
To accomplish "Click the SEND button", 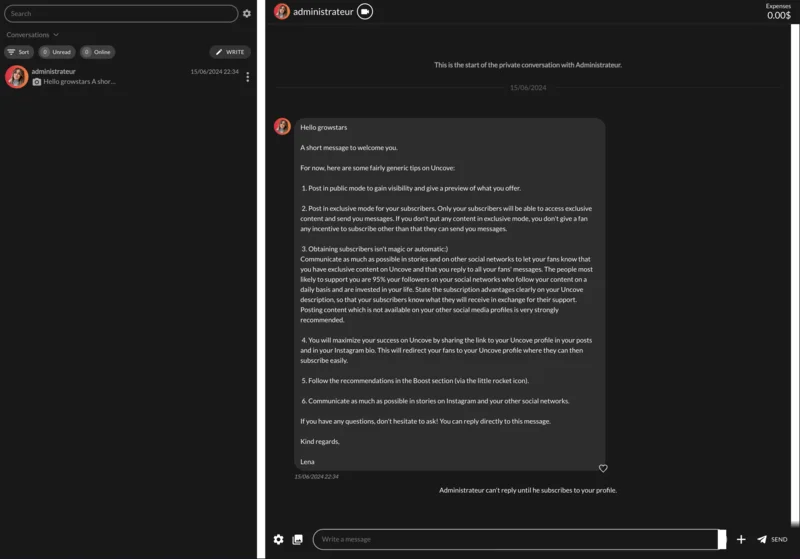I will (x=772, y=539).
